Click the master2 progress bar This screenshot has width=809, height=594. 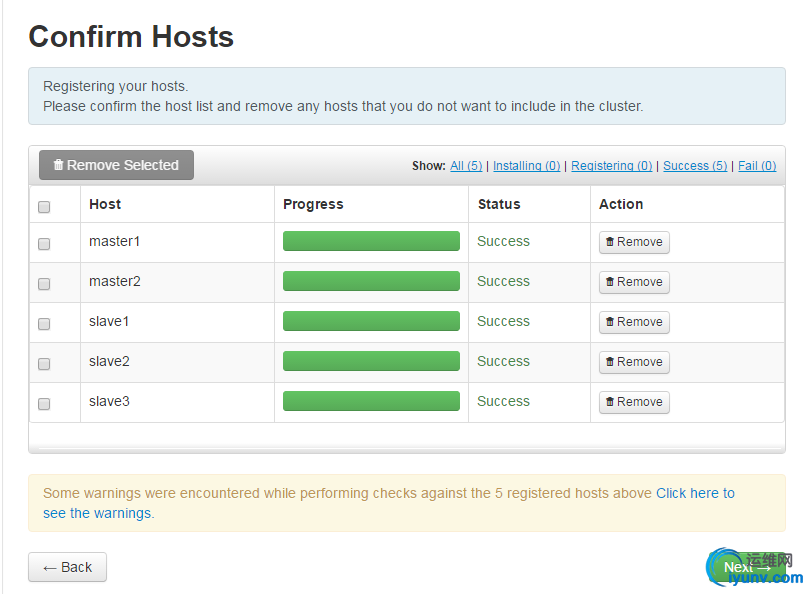click(x=371, y=281)
